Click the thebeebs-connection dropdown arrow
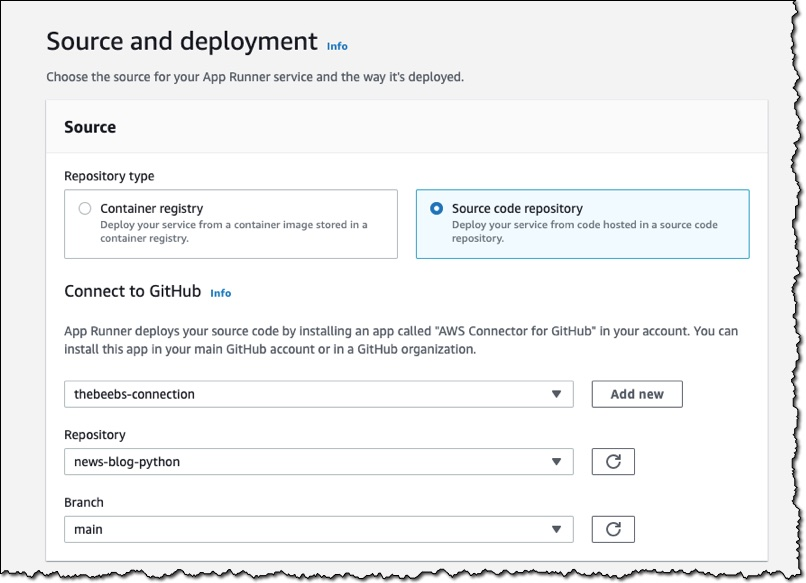The width and height of the screenshot is (806, 583). (556, 394)
